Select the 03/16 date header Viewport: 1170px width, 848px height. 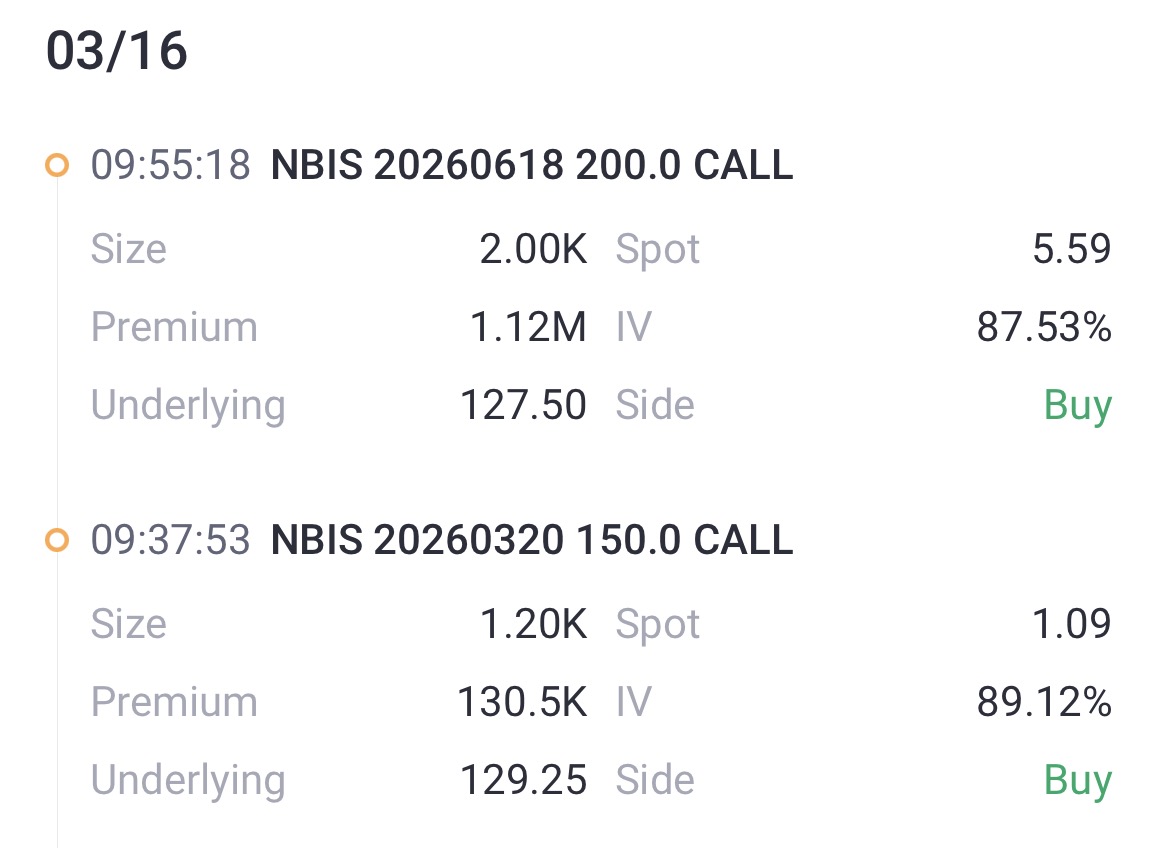pos(117,52)
